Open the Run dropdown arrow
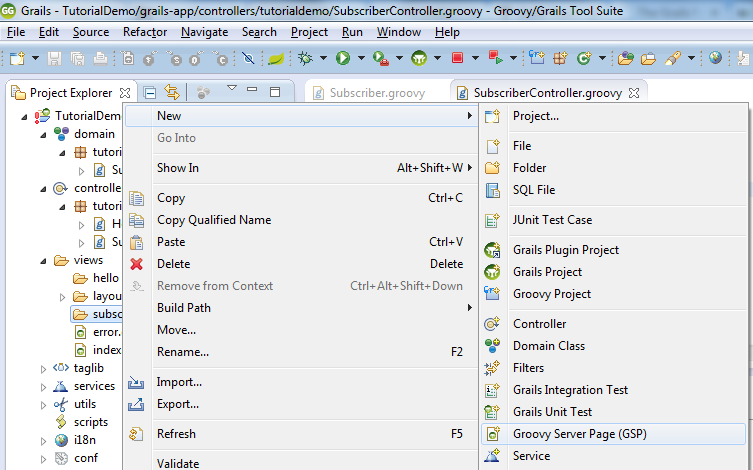Viewport: 753px width, 470px height. coord(361,58)
